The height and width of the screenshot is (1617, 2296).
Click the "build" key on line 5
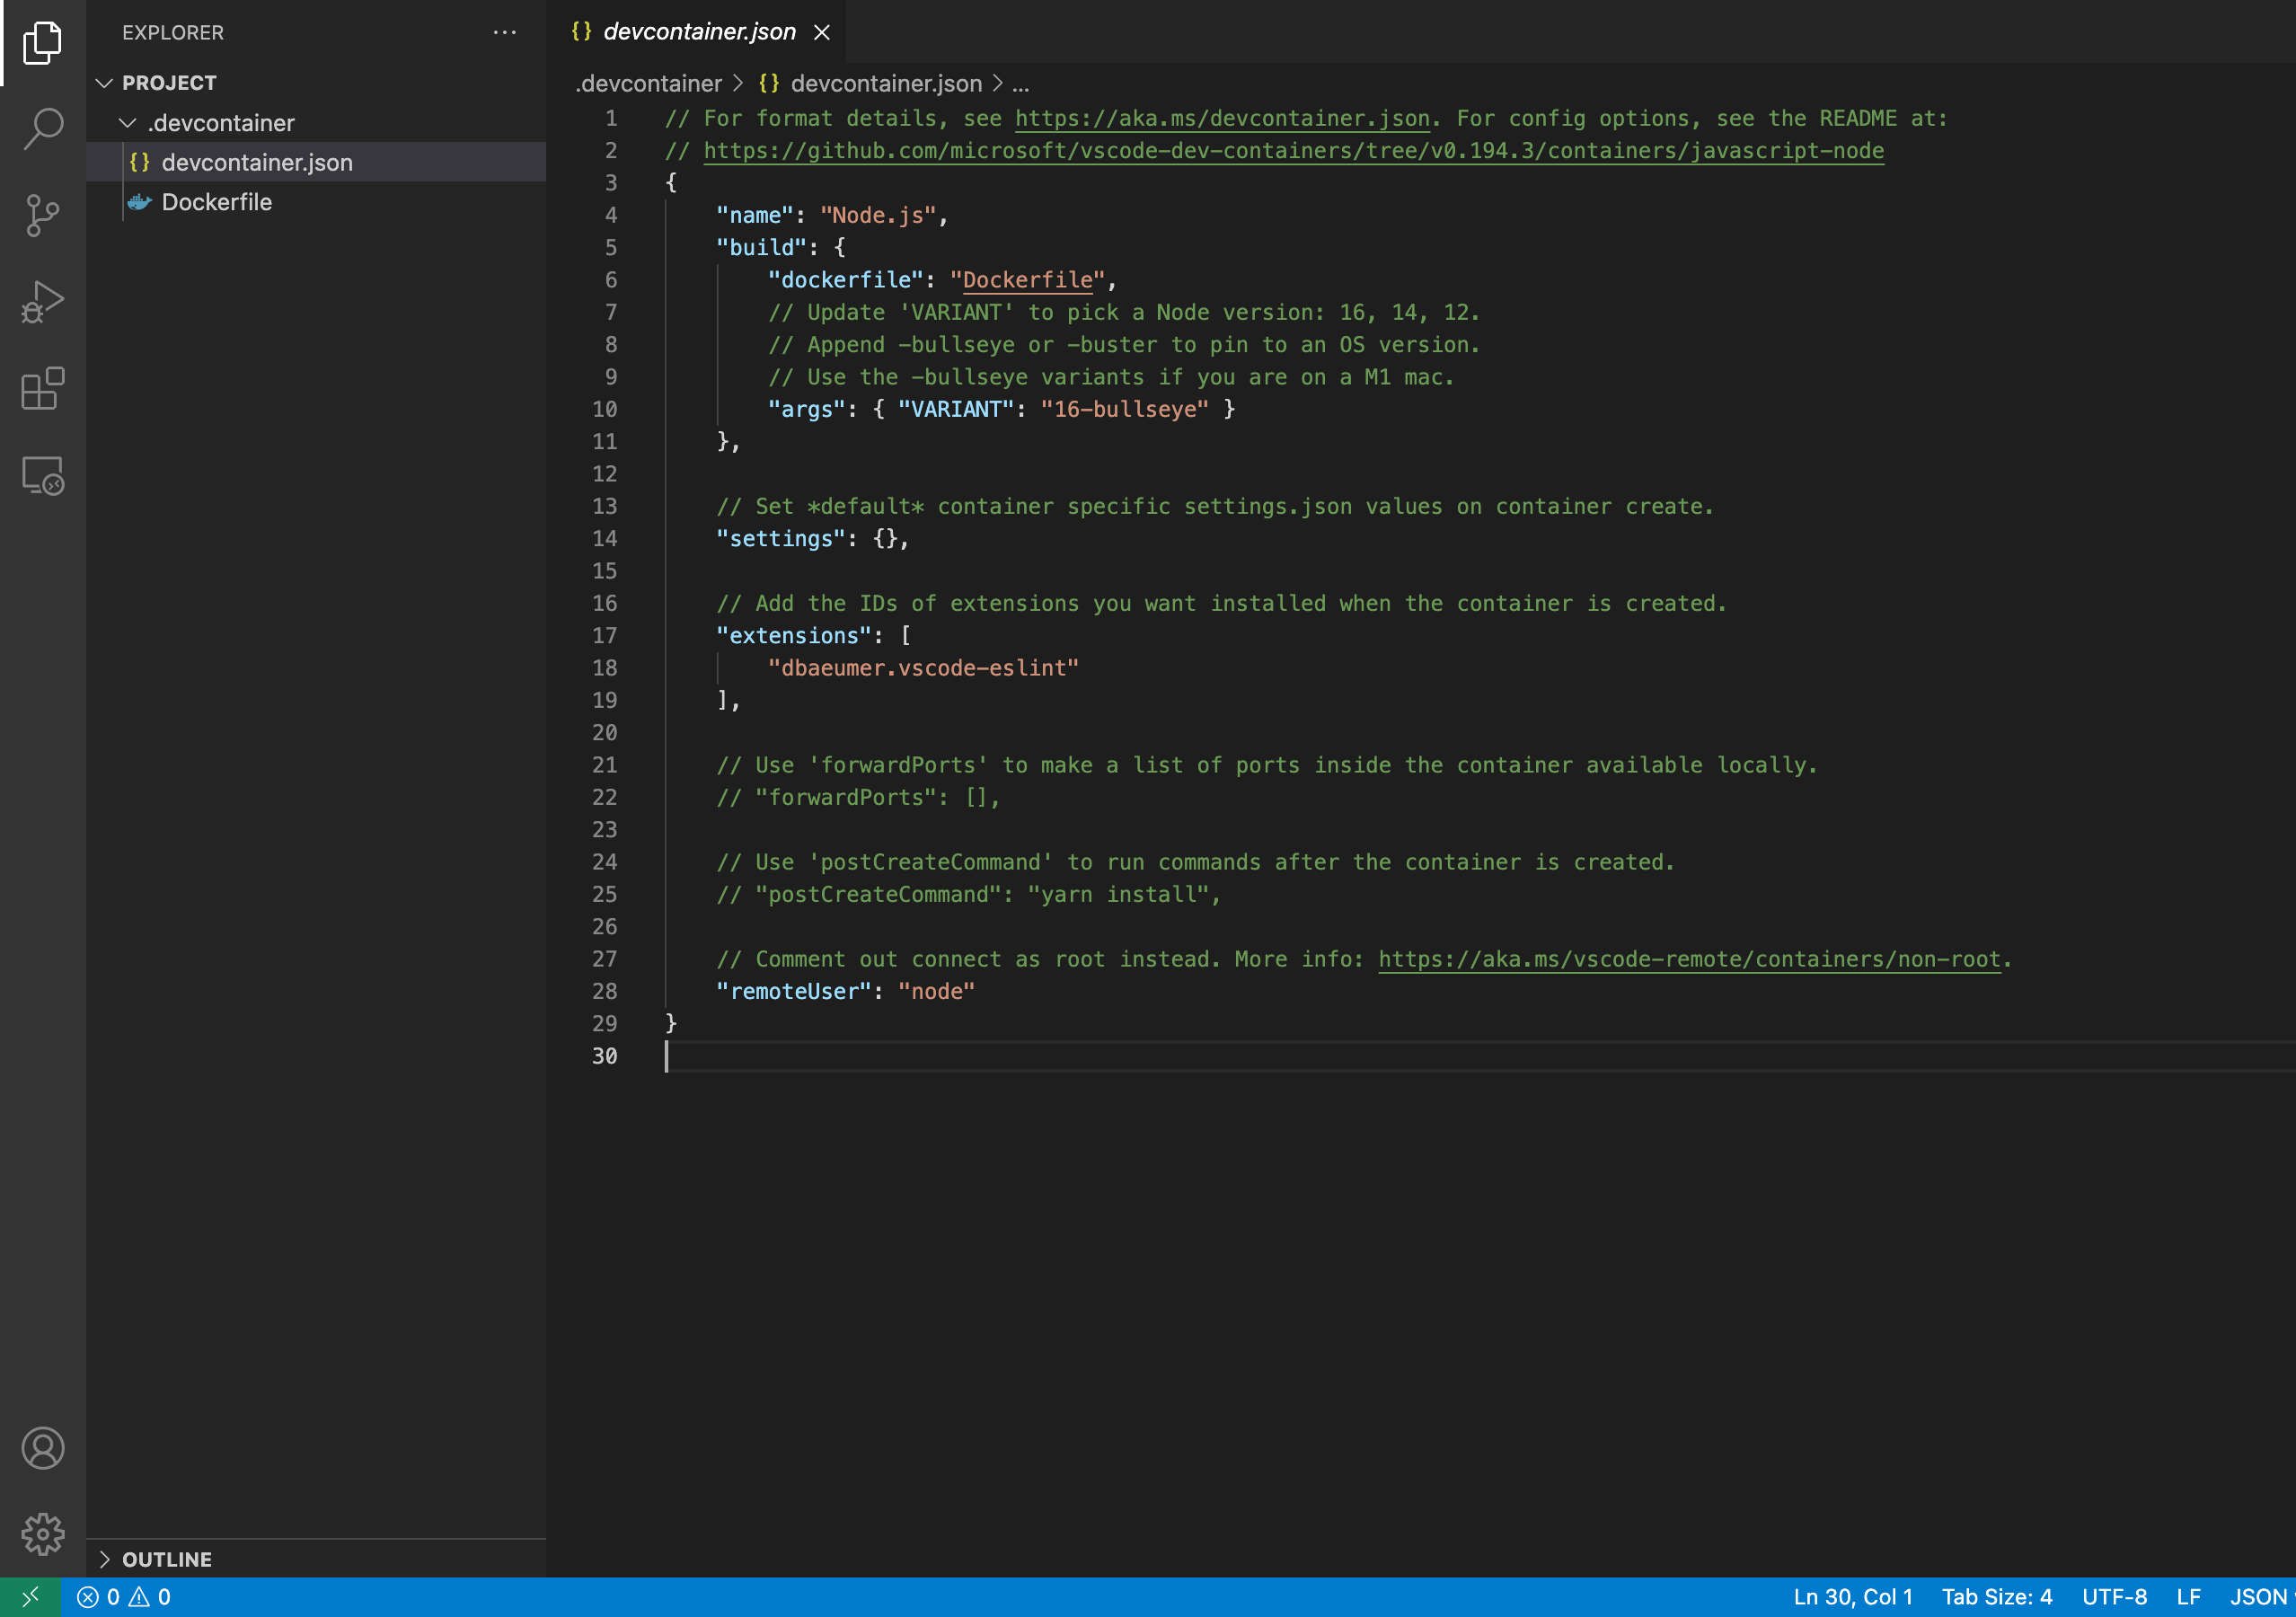point(762,248)
